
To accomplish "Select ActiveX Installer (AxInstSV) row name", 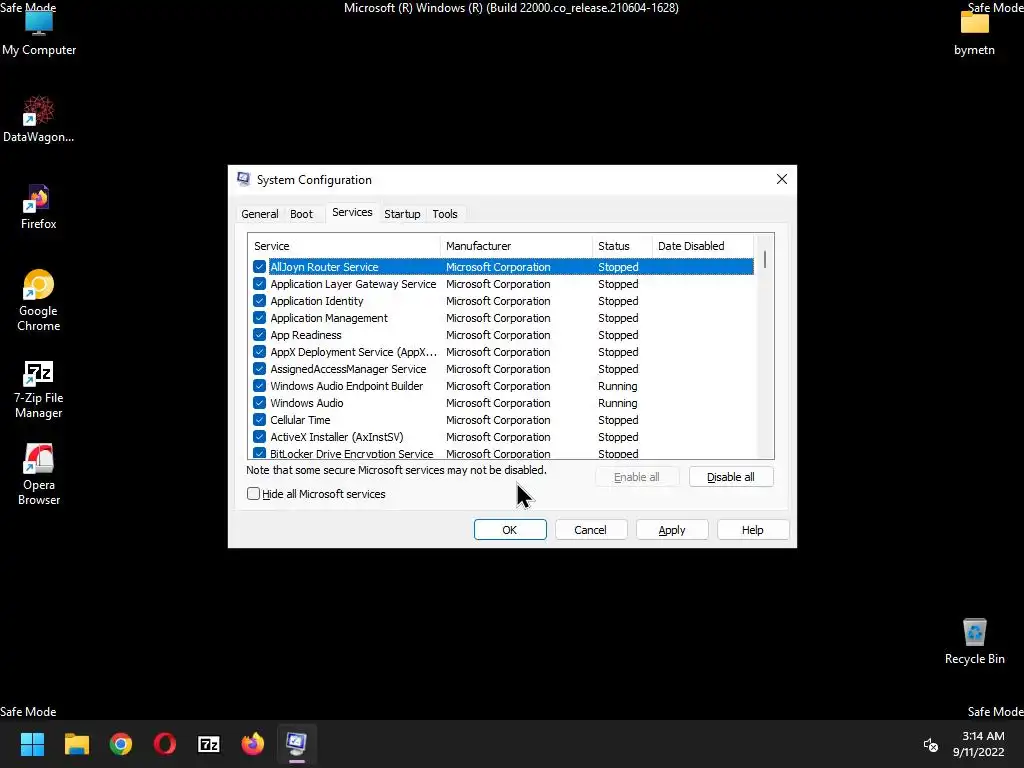I will pos(336,437).
